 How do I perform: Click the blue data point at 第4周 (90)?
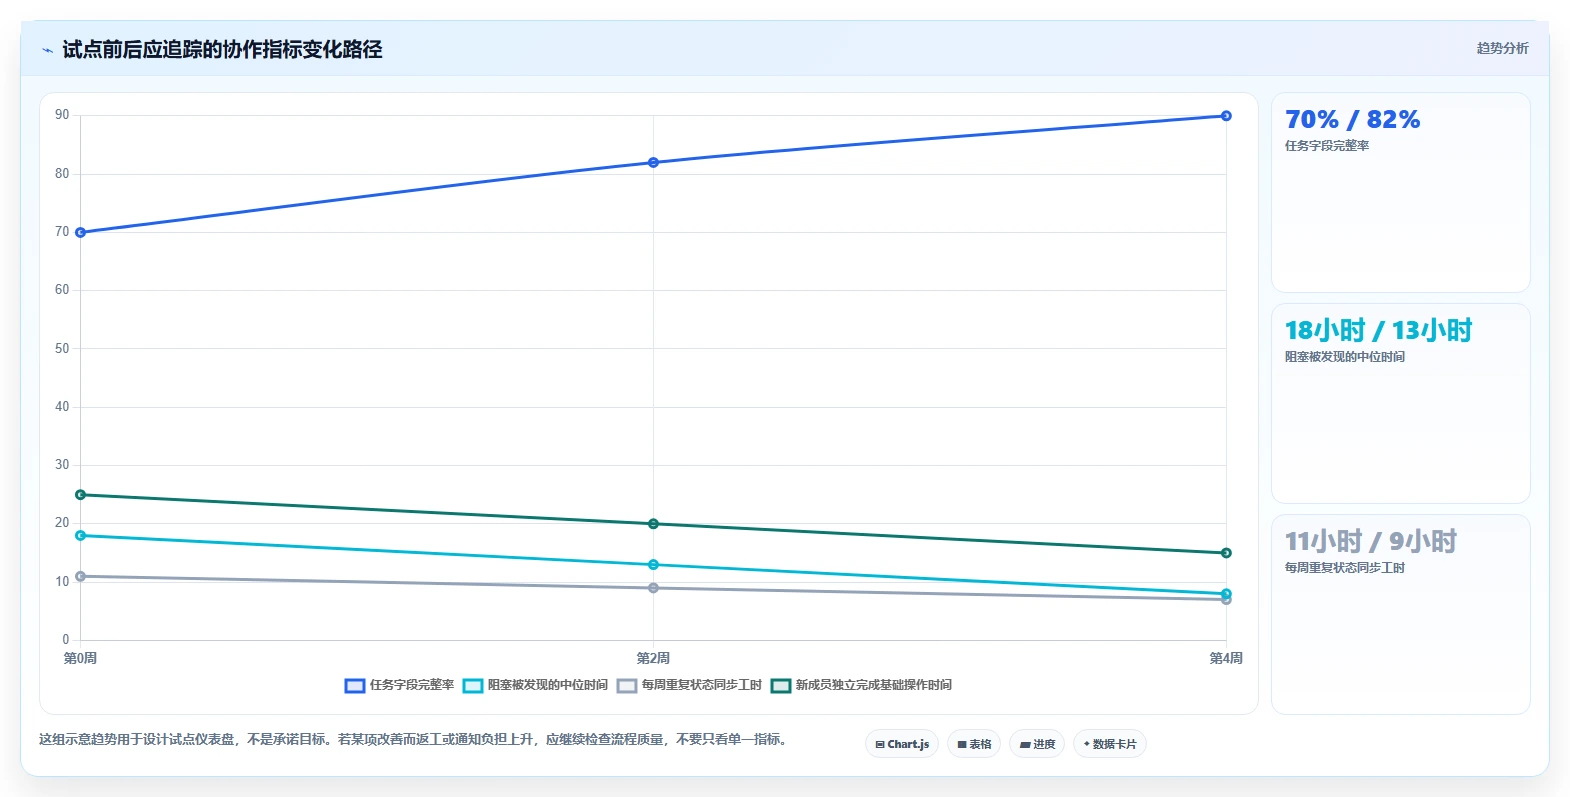pos(1226,116)
